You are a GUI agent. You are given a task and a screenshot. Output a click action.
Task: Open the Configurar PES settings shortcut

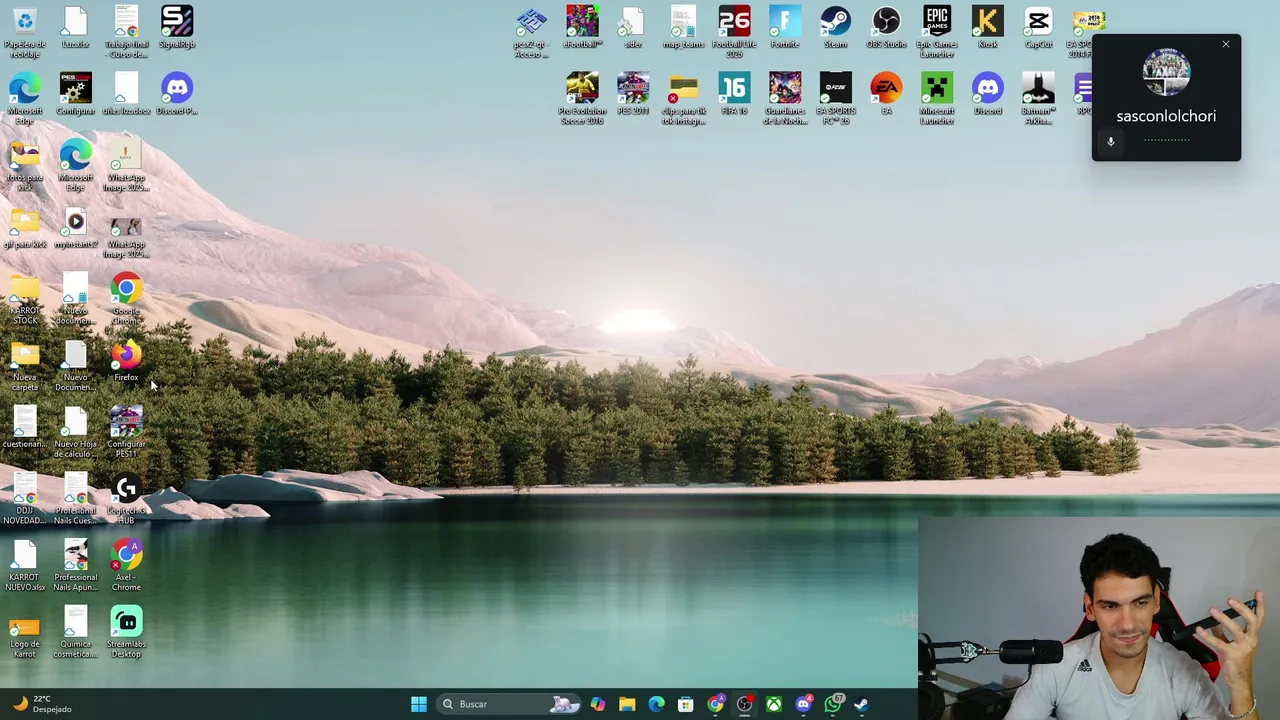point(75,94)
